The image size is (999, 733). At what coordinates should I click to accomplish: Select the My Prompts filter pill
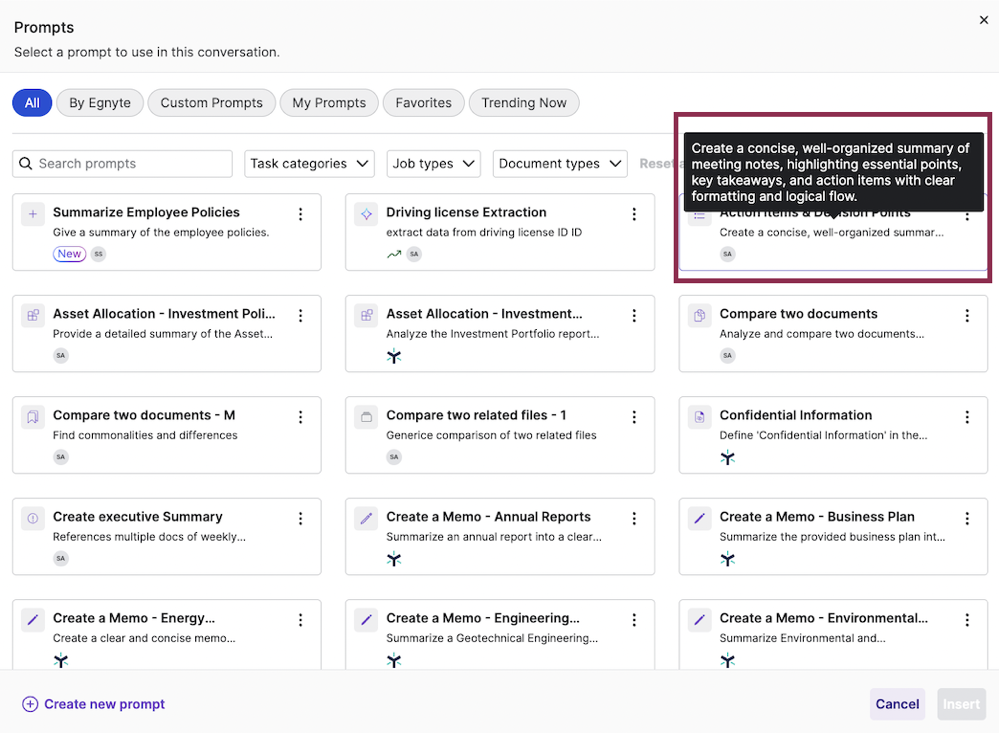click(328, 102)
